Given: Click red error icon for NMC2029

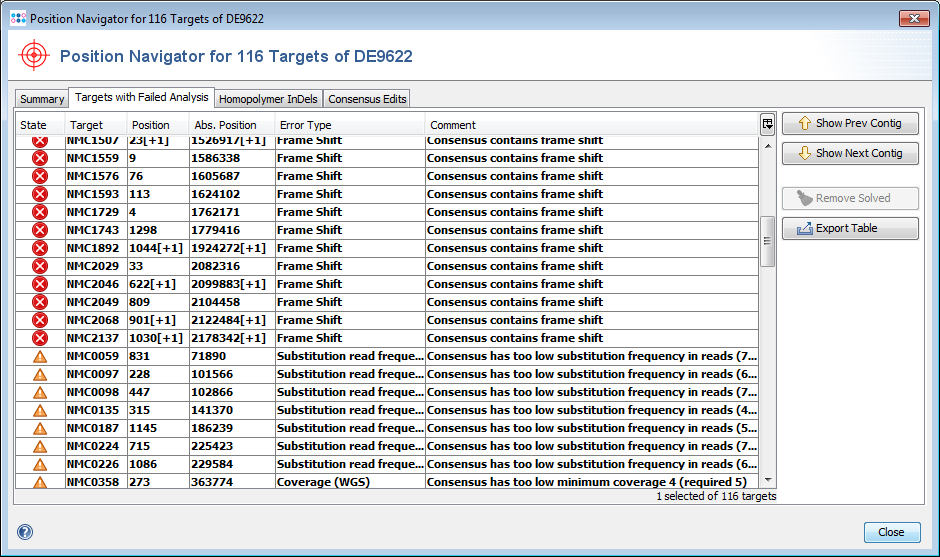Looking at the screenshot, I should (40, 266).
